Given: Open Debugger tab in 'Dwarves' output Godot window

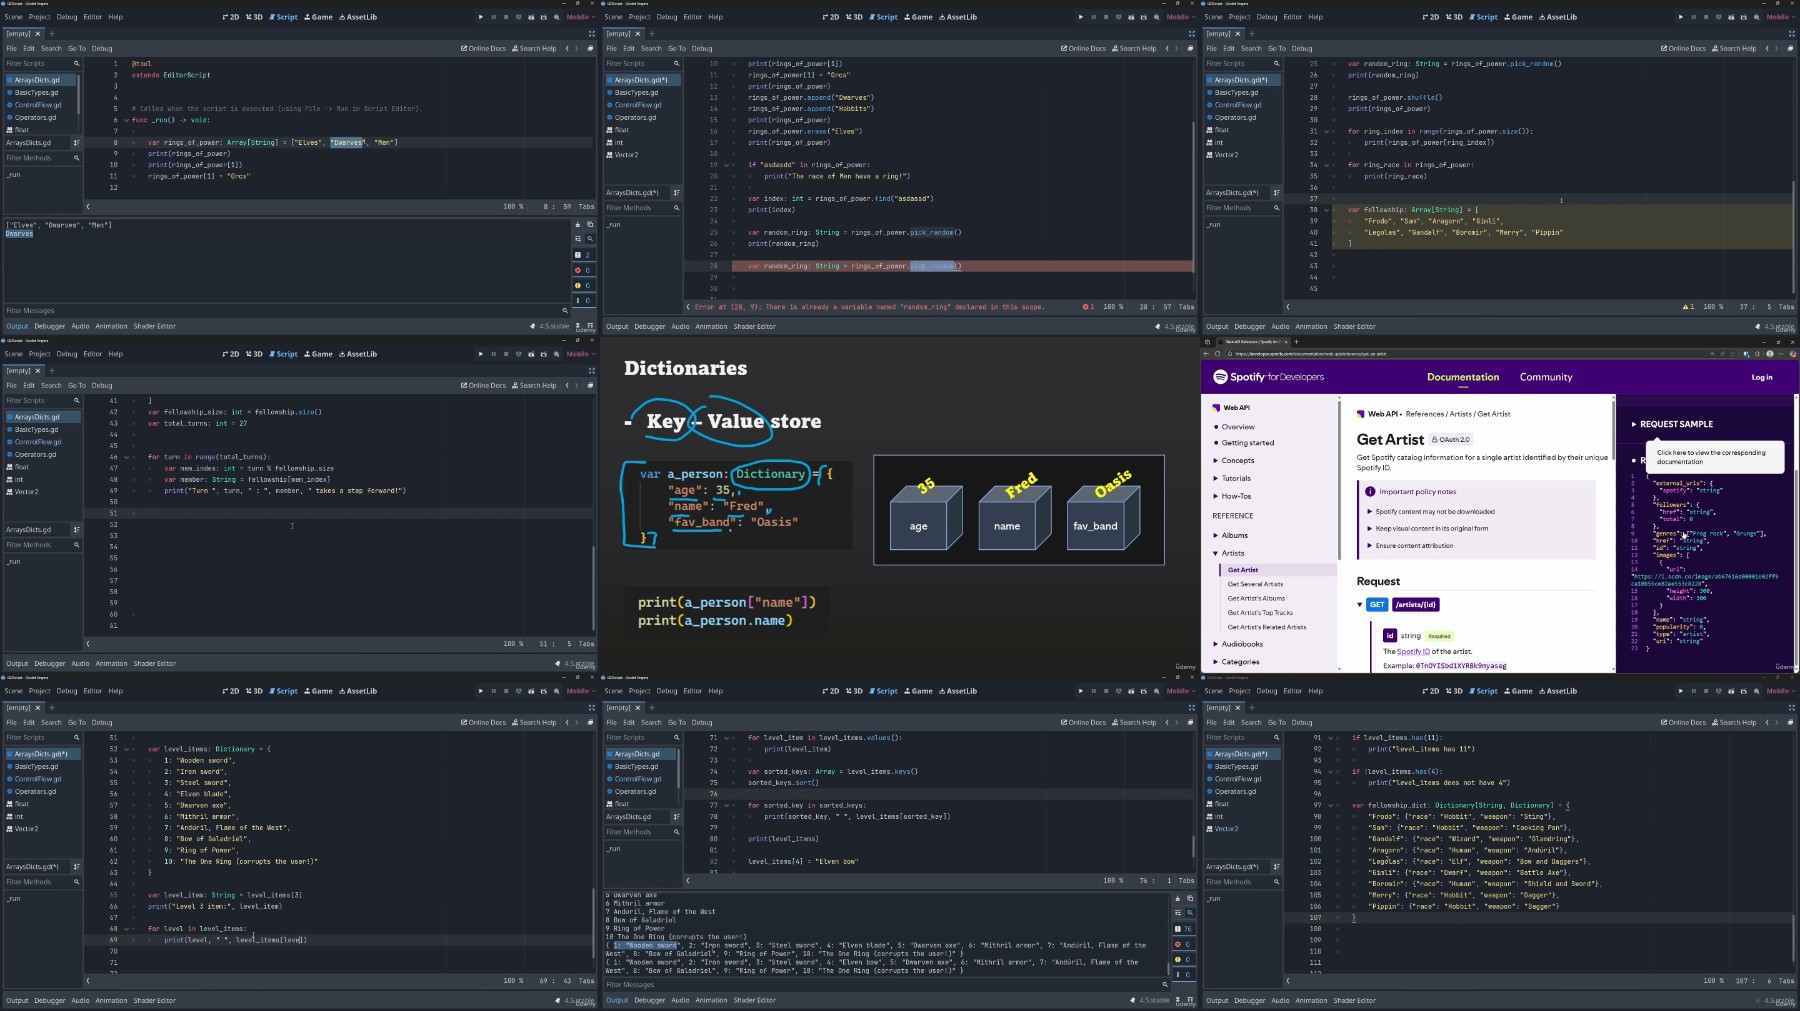Looking at the screenshot, I should pos(50,326).
